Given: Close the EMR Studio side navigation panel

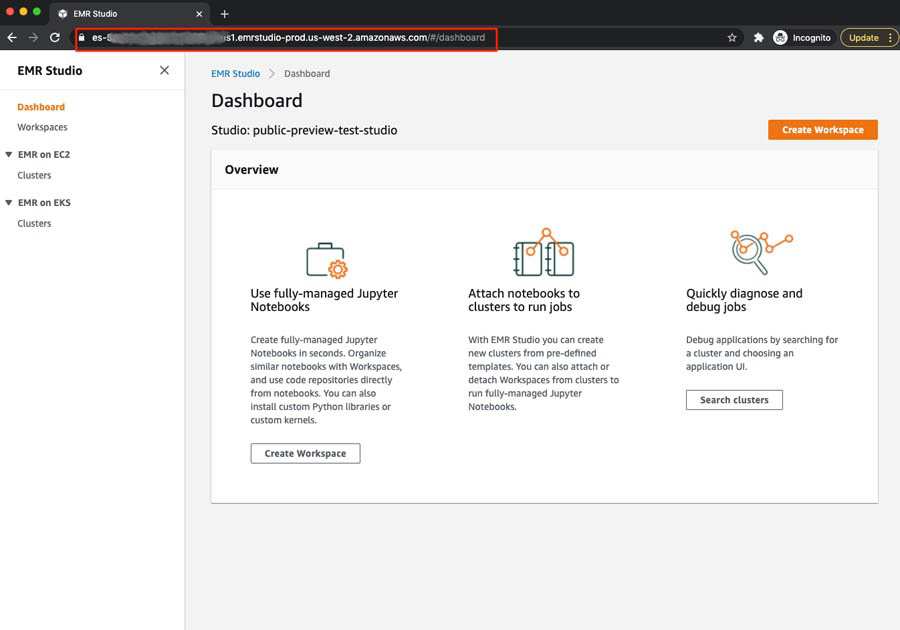Looking at the screenshot, I should (164, 70).
